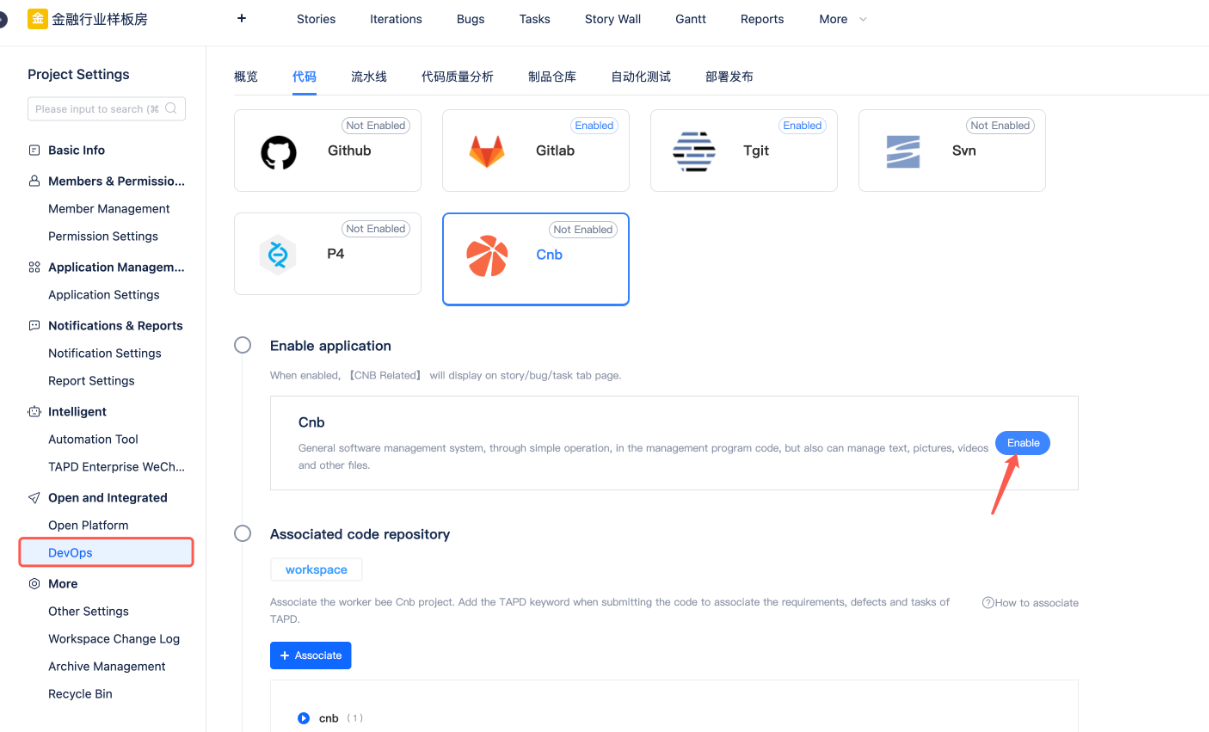Click the Svn logo icon

(x=903, y=152)
